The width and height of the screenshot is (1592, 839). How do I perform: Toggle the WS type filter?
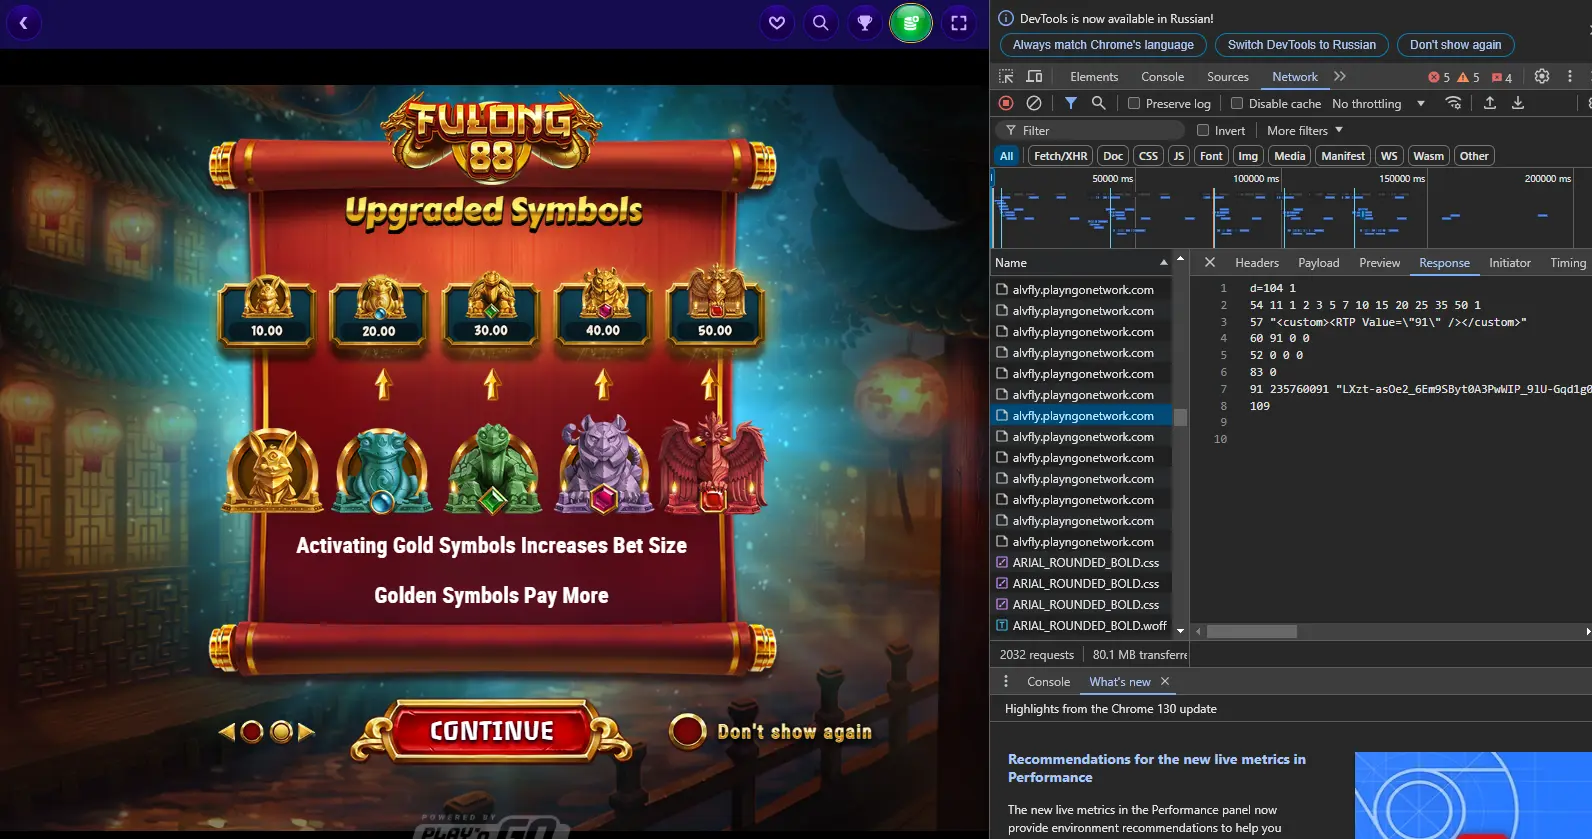(1389, 156)
